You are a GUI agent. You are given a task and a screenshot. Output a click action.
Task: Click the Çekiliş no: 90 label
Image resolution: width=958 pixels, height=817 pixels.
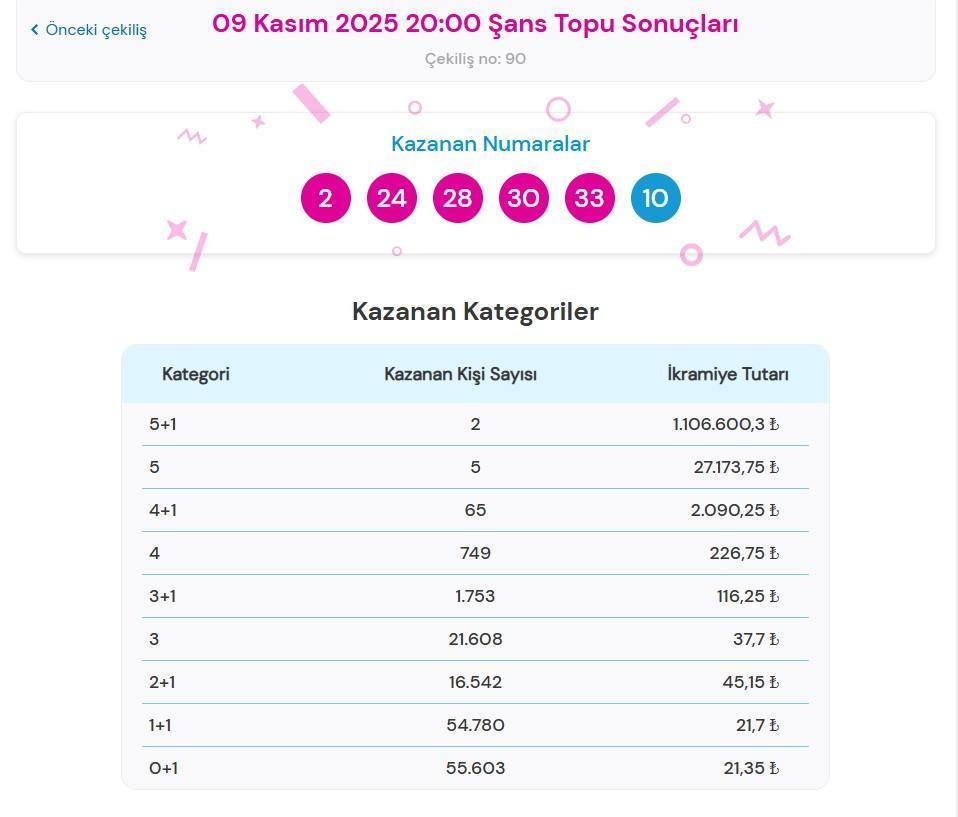tap(474, 59)
